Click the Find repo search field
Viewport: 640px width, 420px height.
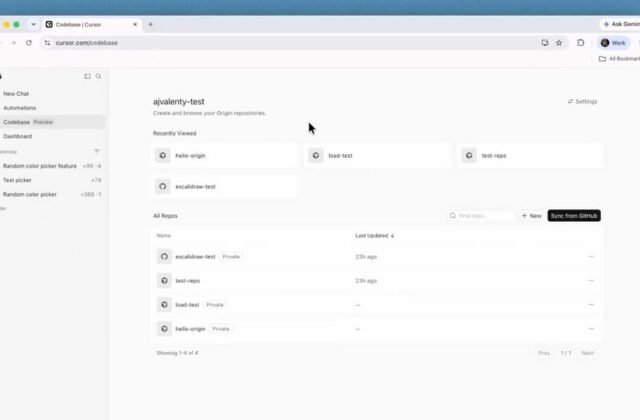tap(481, 216)
